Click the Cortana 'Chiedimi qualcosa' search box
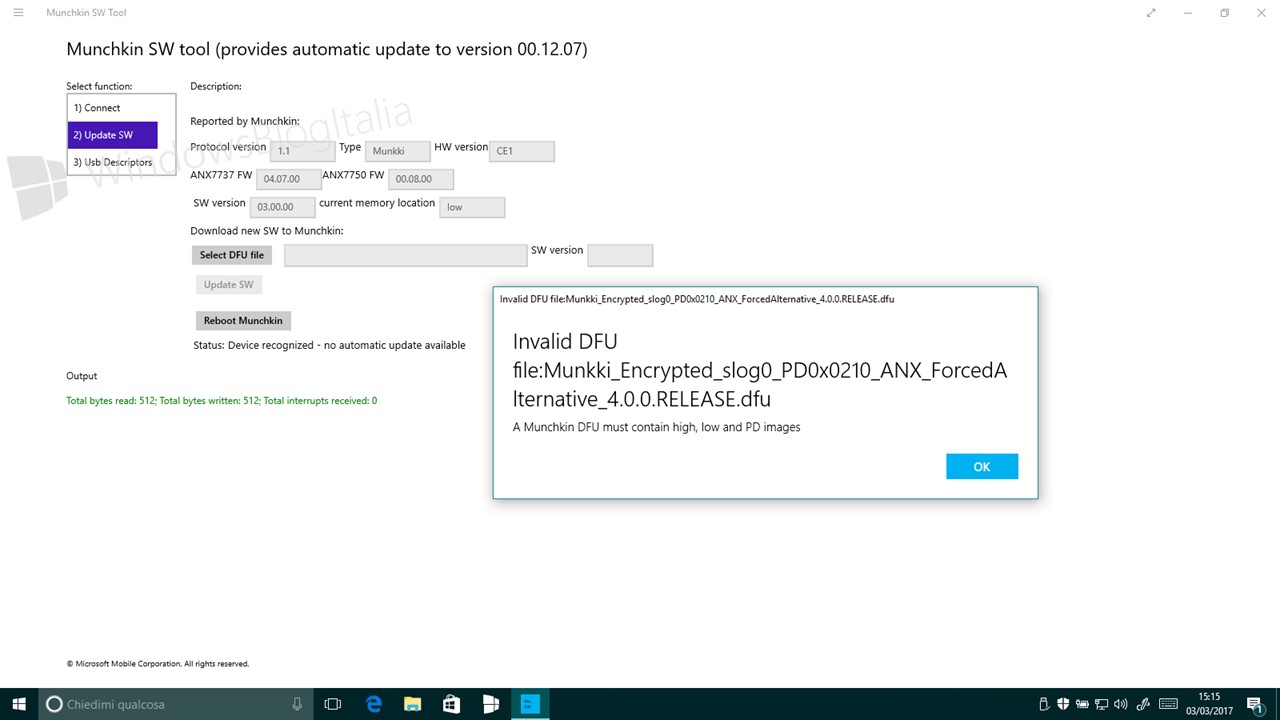This screenshot has height=720, width=1280. pyautogui.click(x=176, y=704)
